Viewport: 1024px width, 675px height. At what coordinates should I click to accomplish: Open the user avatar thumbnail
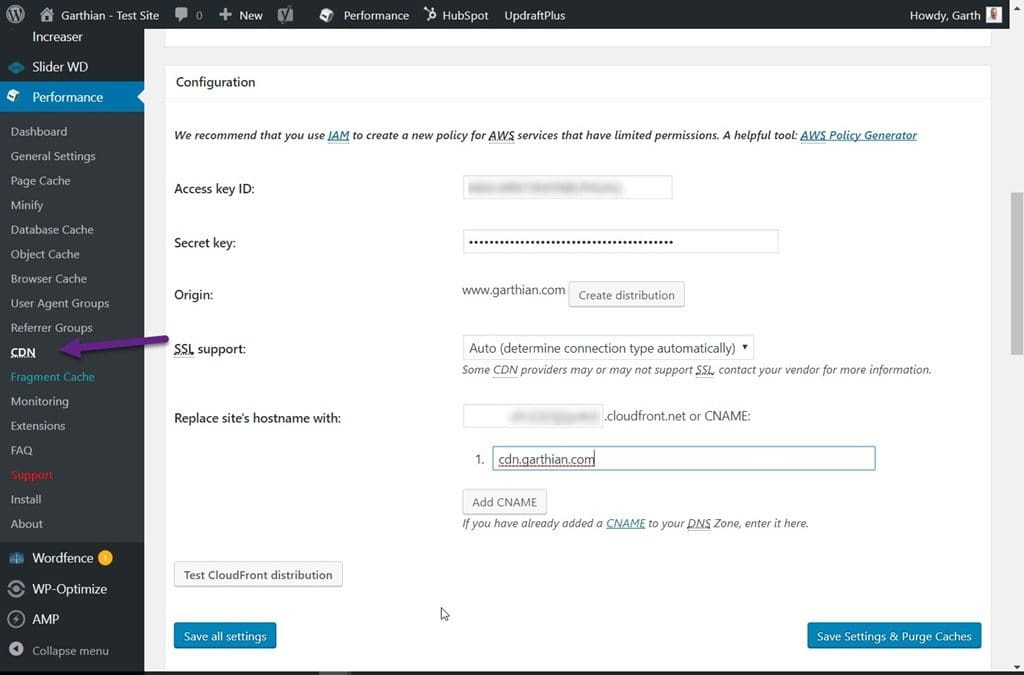994,14
